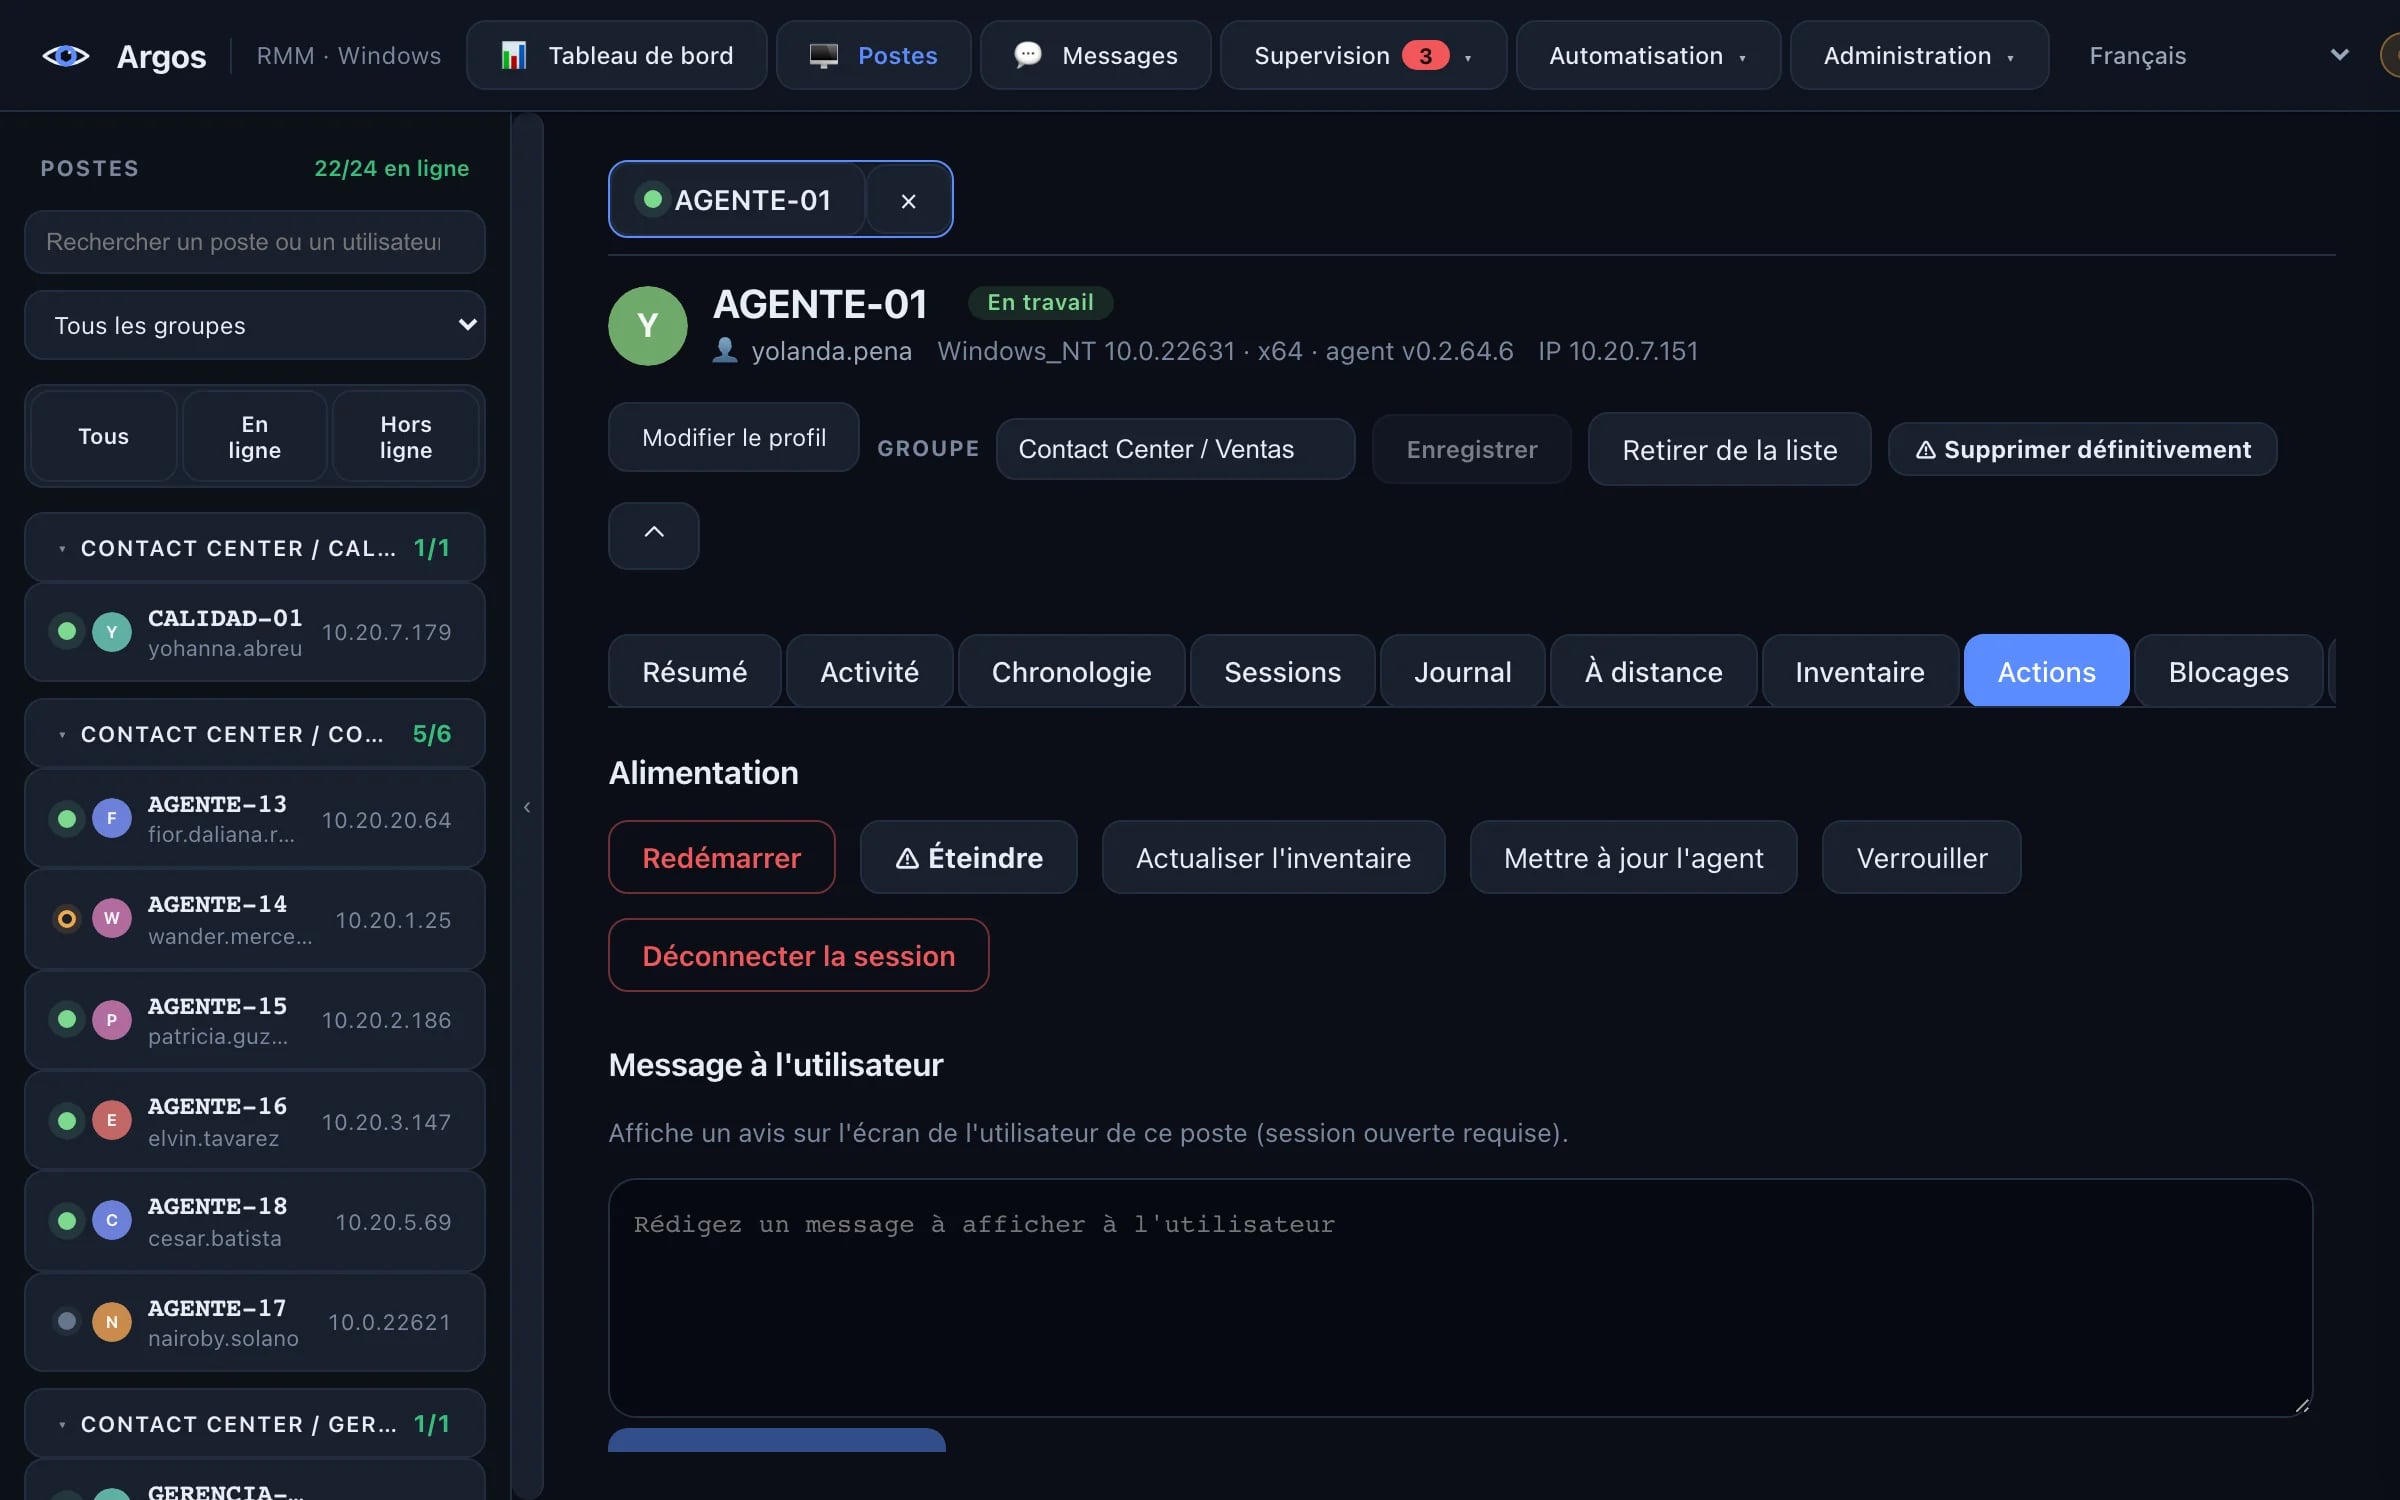
Task: Click the green status dot on AGENTE-01 tab
Action: pos(653,199)
